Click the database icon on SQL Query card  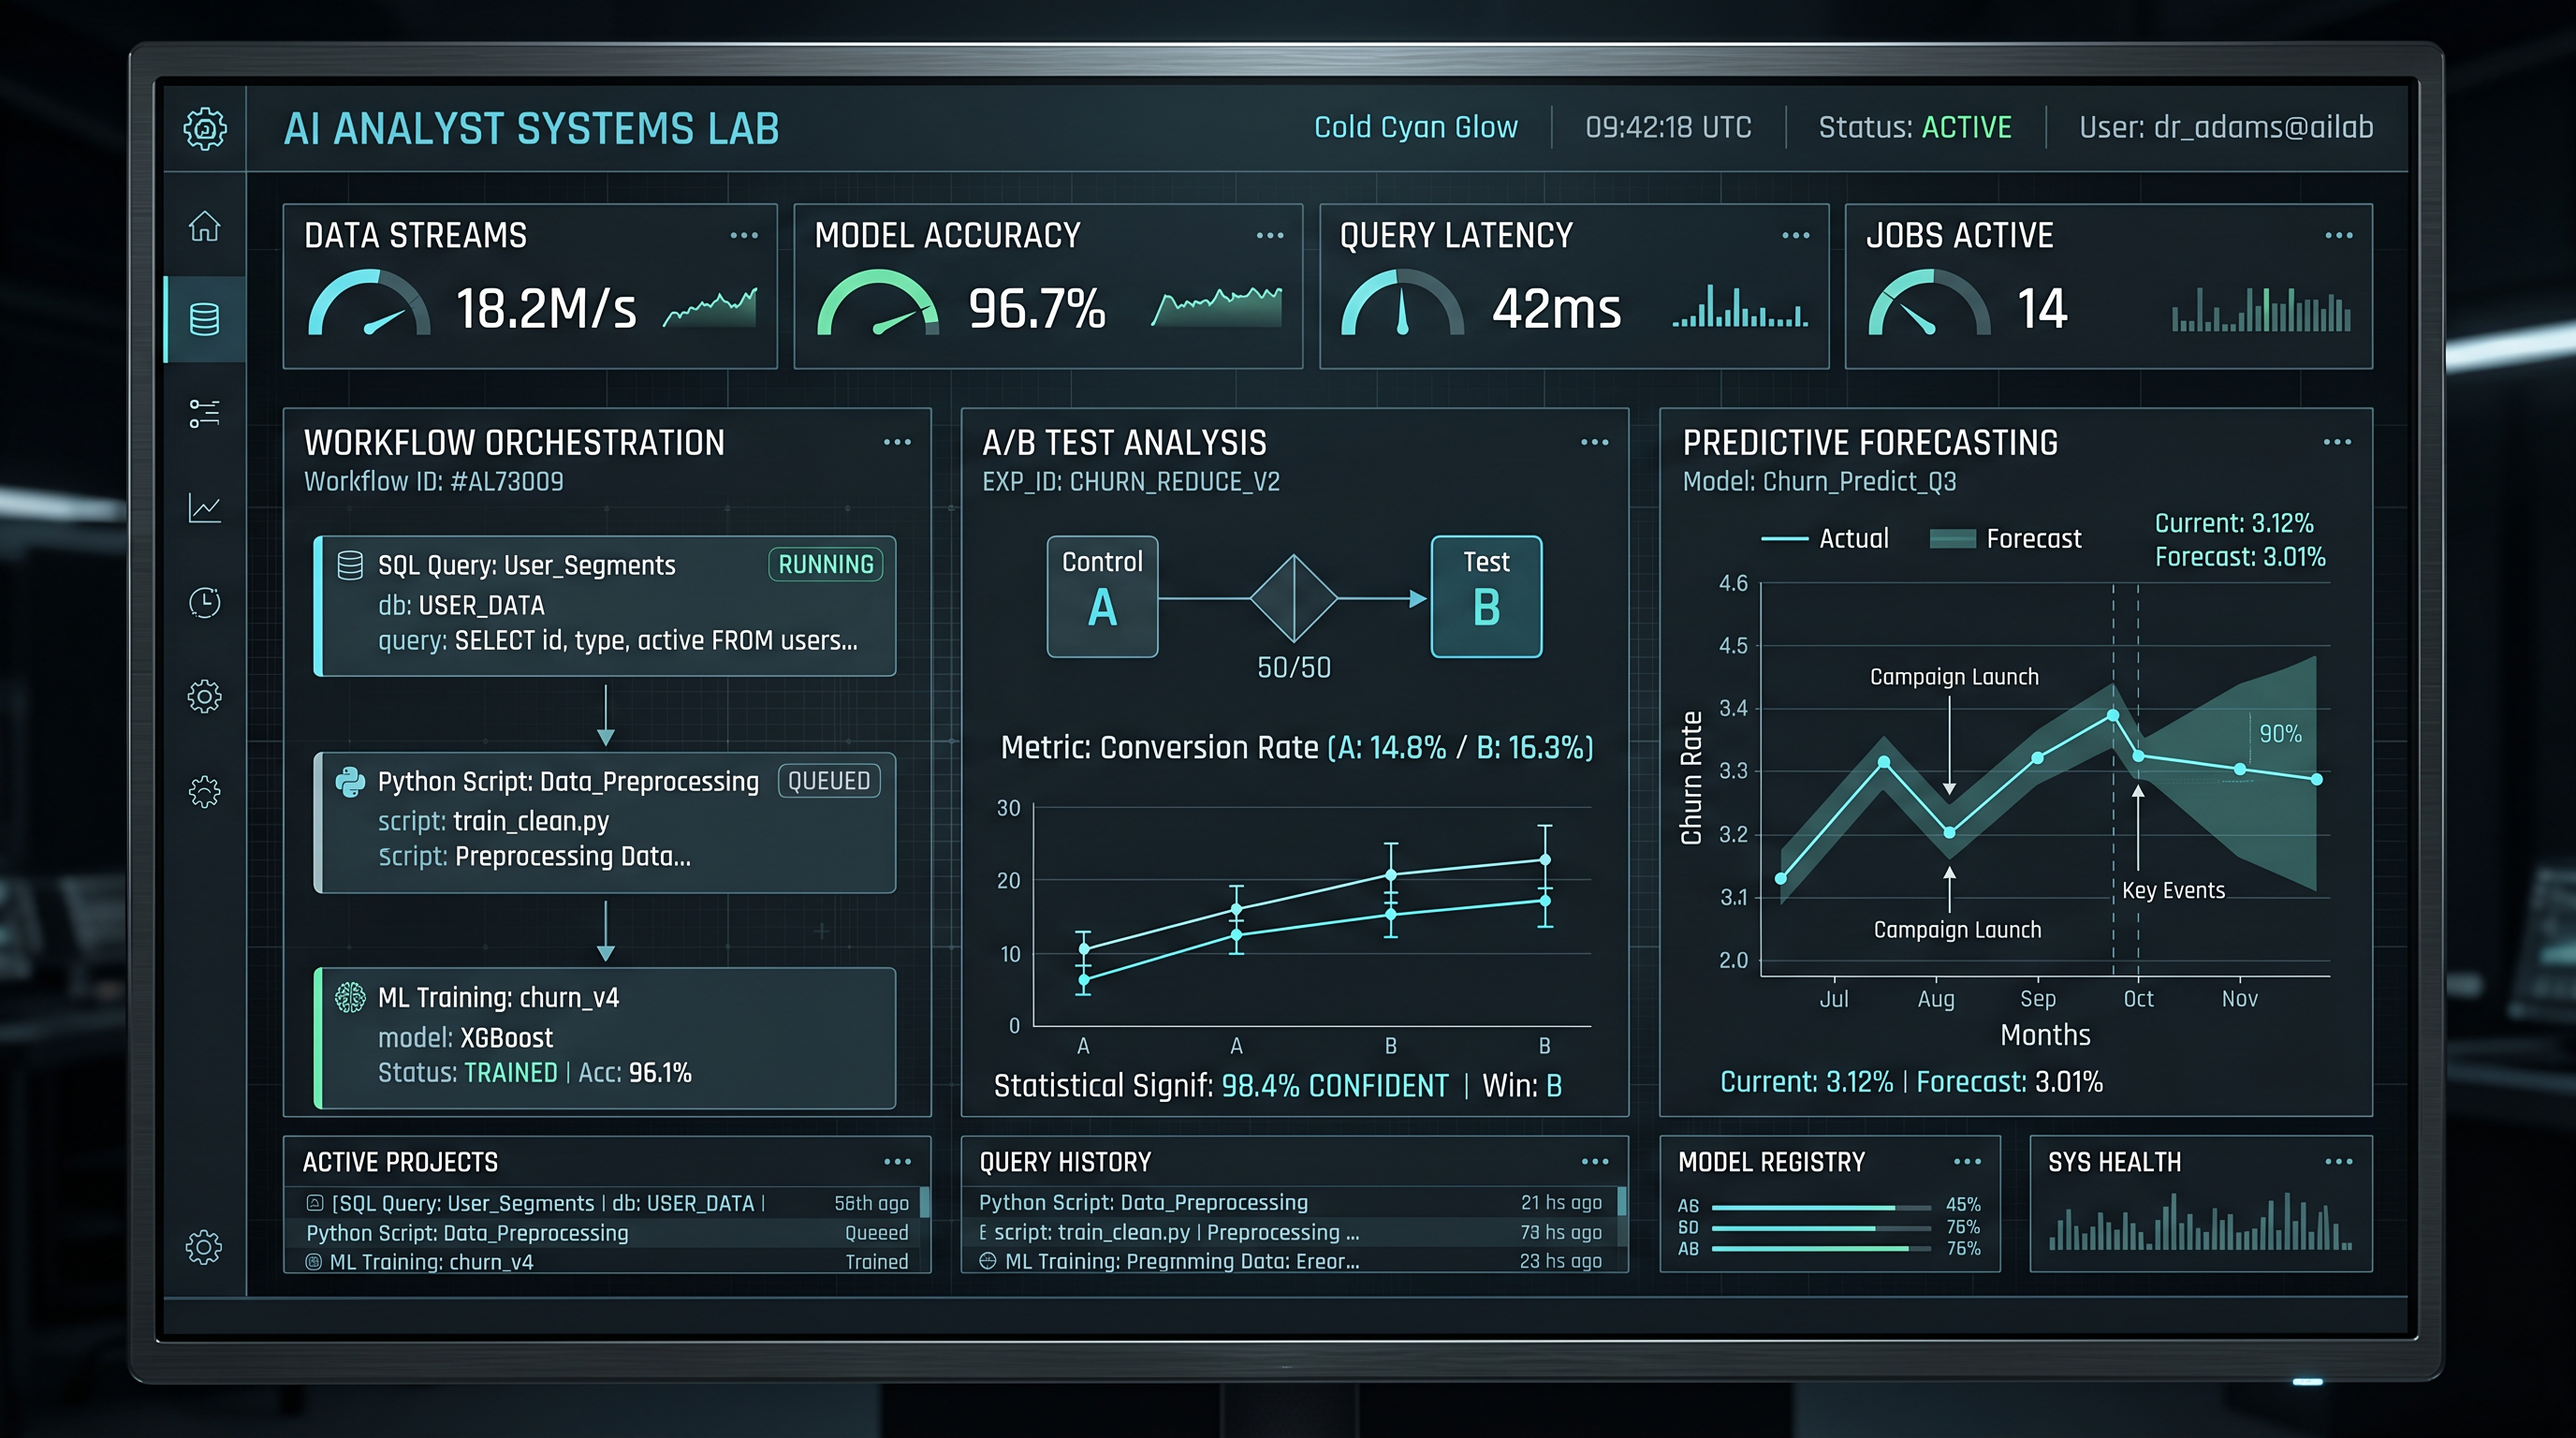(350, 565)
